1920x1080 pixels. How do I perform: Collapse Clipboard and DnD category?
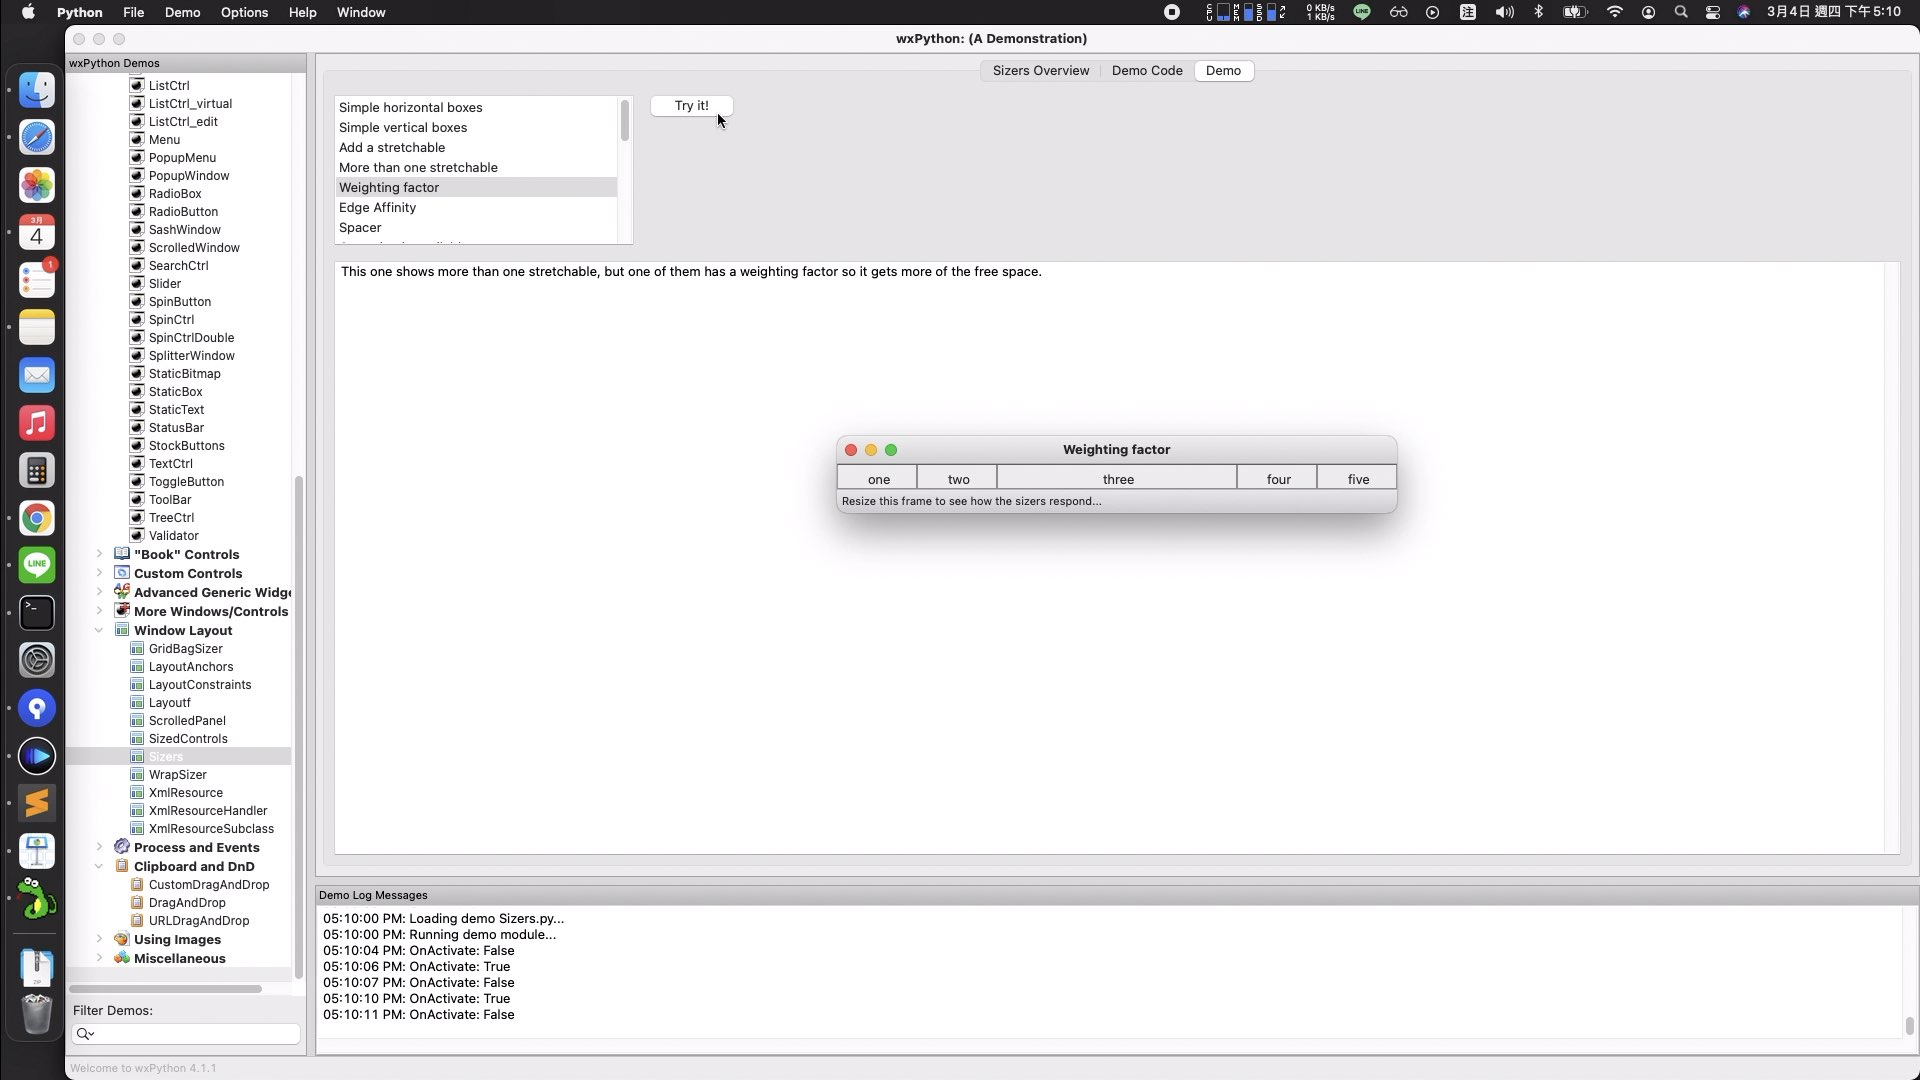[x=99, y=866]
